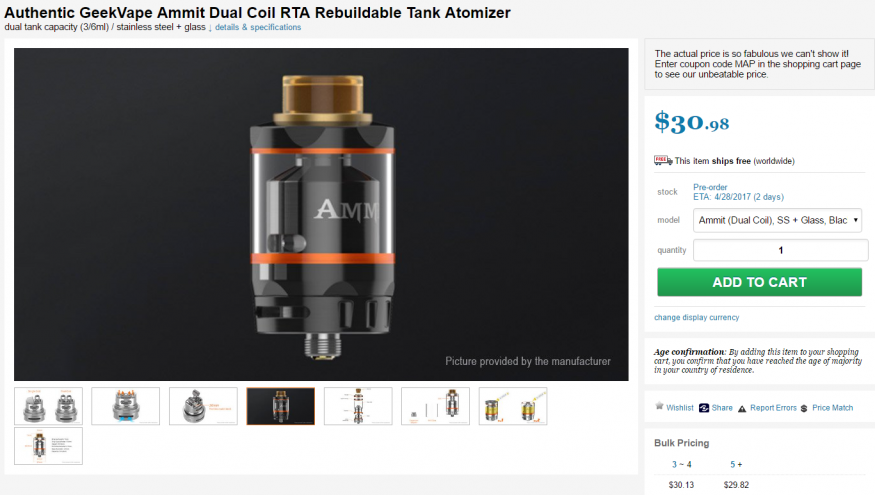Screen dimensions: 875x495
Task: Click the free shipping truck icon
Action: tap(663, 161)
